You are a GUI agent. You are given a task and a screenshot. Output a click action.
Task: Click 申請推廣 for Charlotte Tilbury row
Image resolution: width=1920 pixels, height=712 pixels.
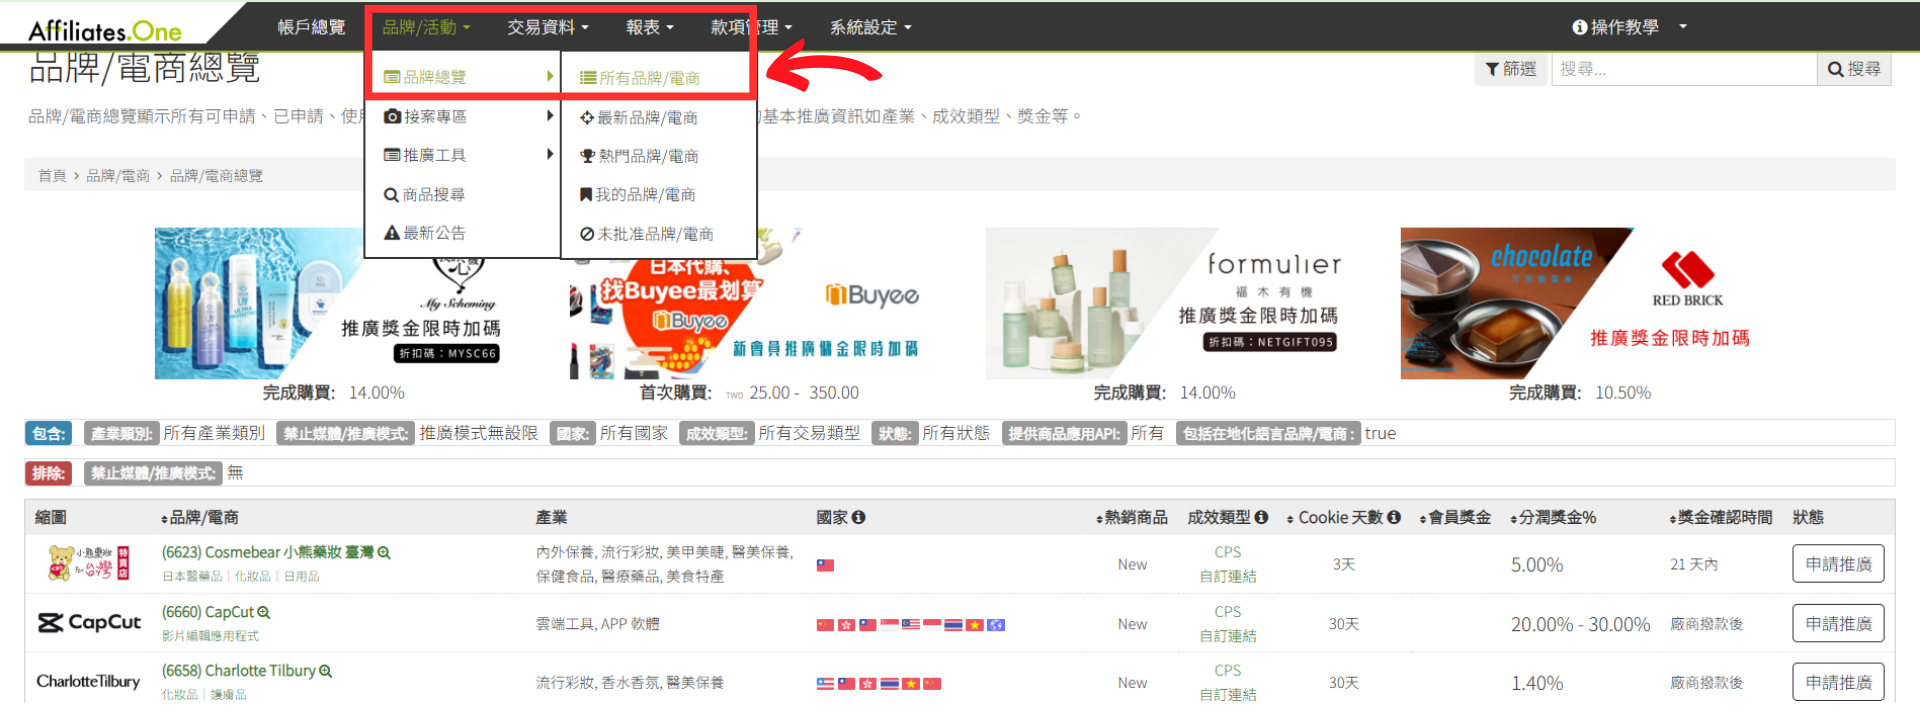click(x=1838, y=682)
